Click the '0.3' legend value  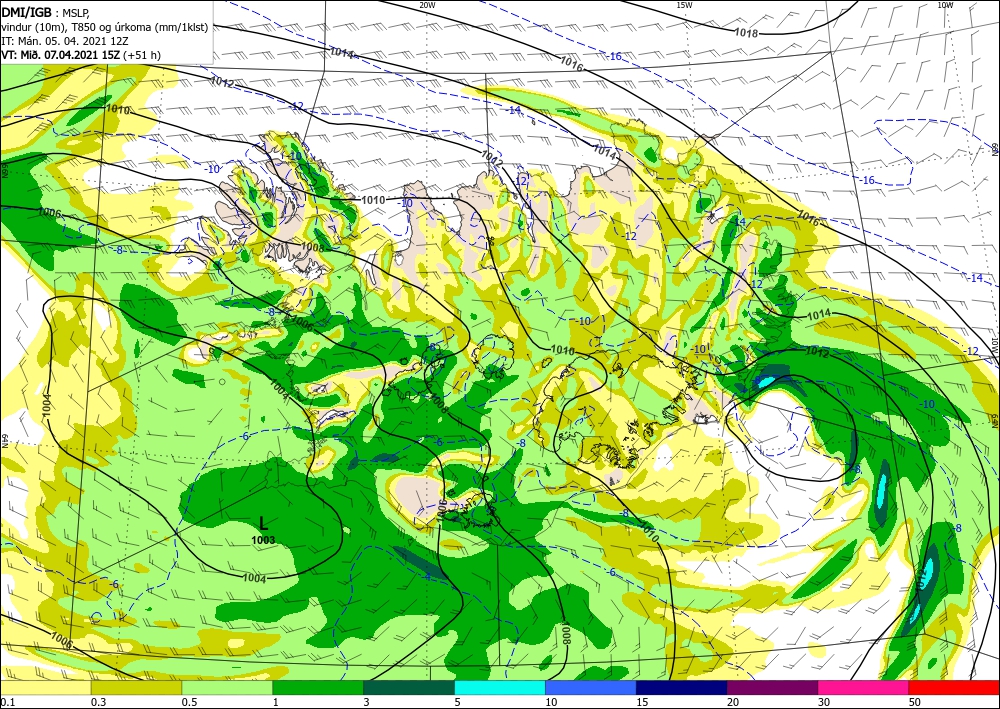[x=98, y=702]
